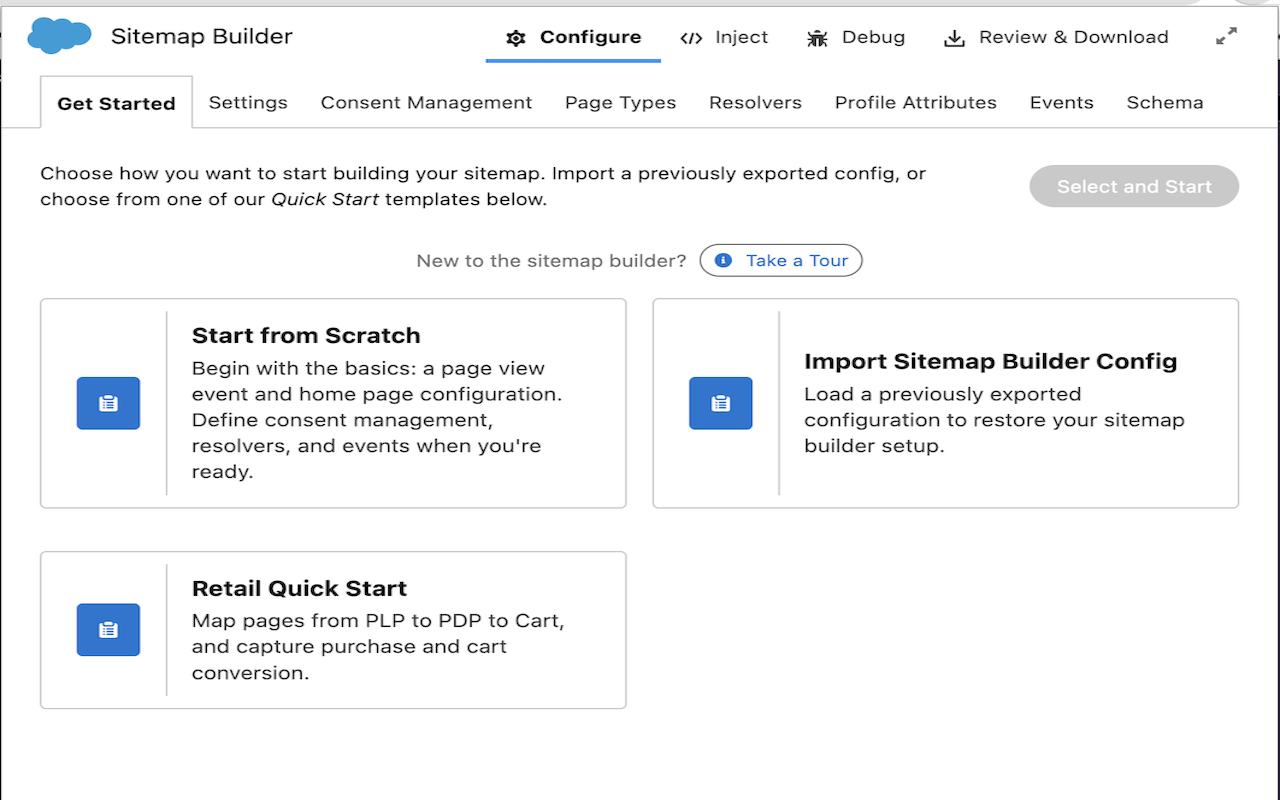The height and width of the screenshot is (800, 1280).
Task: Click the Salesforce cloud logo
Action: (x=60, y=36)
